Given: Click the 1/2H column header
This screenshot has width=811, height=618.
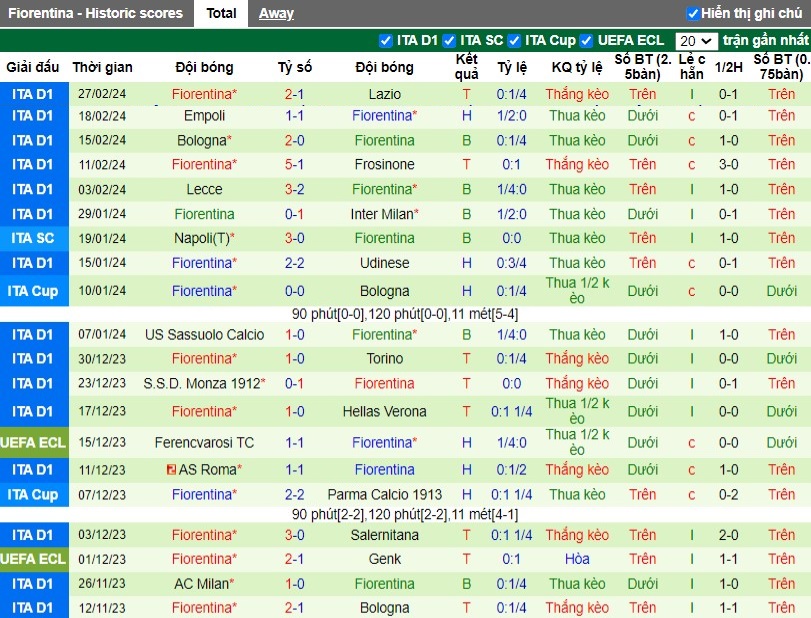Looking at the screenshot, I should point(728,67).
